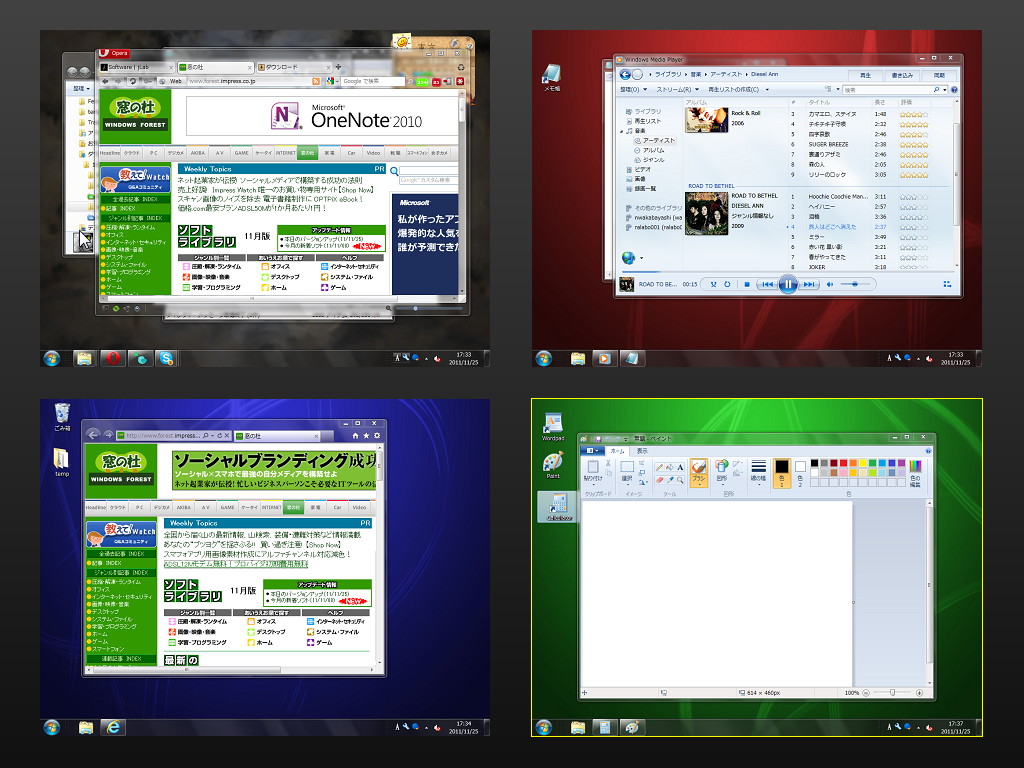Click the Media Player back arrow button
The image size is (1024, 768).
(625, 74)
